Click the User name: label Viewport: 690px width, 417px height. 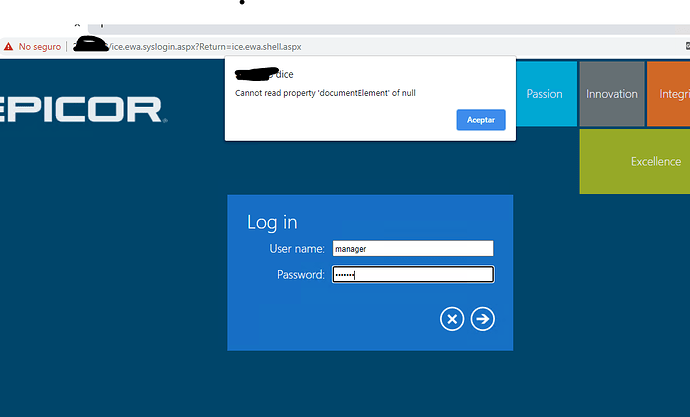tap(297, 249)
